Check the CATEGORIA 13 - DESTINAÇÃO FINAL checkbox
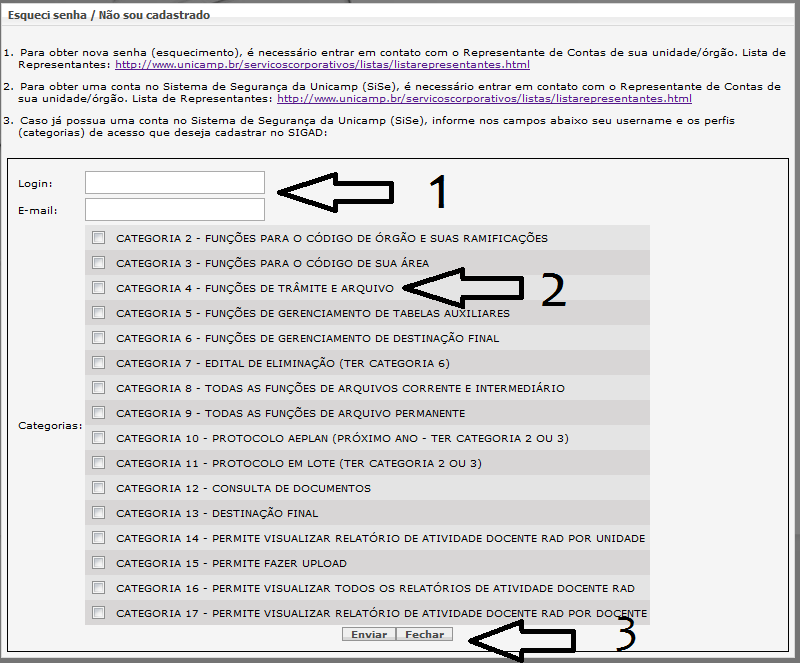Screen dimensions: 800x663 [98, 513]
